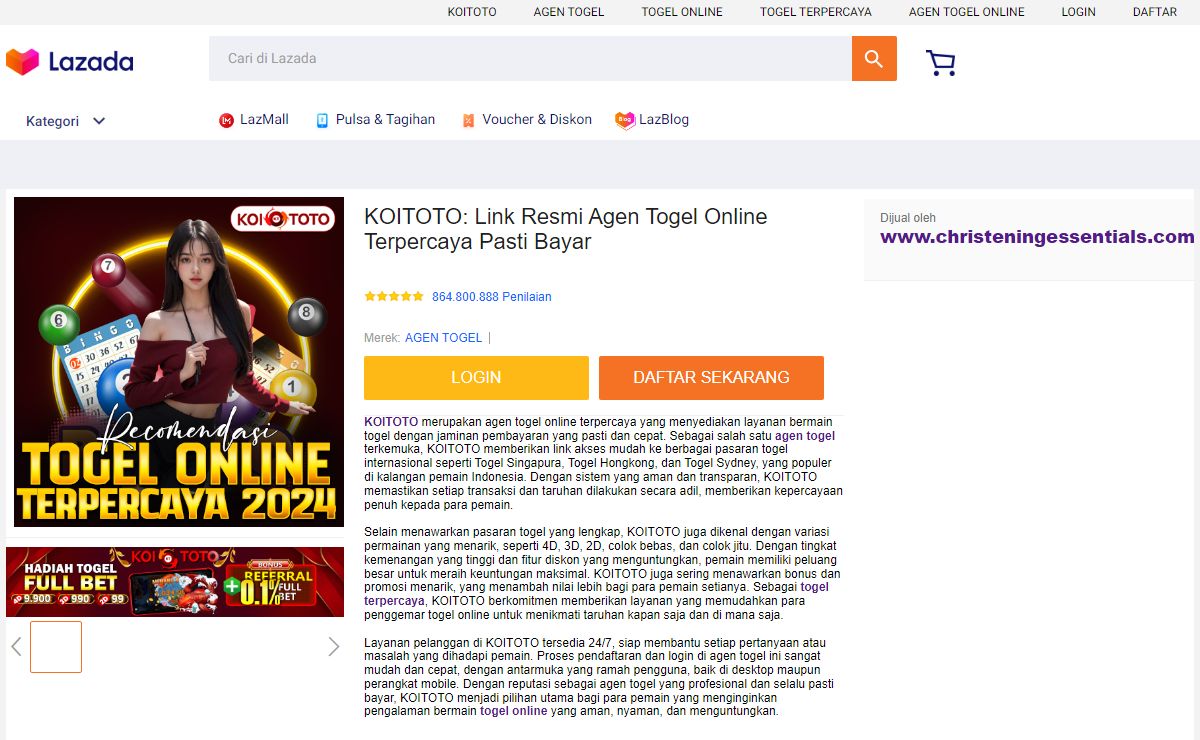1200x740 pixels.
Task: Open the LazBlog link
Action: (x=664, y=119)
